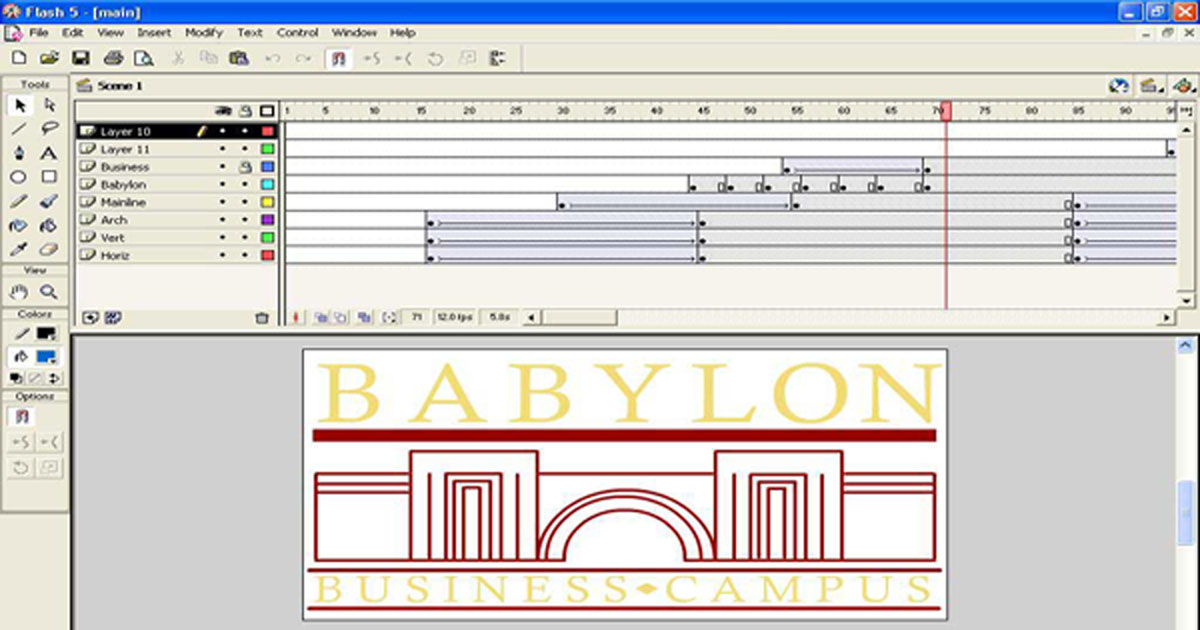
Task: Toggle visibility dot for Babylon layer
Action: click(223, 185)
